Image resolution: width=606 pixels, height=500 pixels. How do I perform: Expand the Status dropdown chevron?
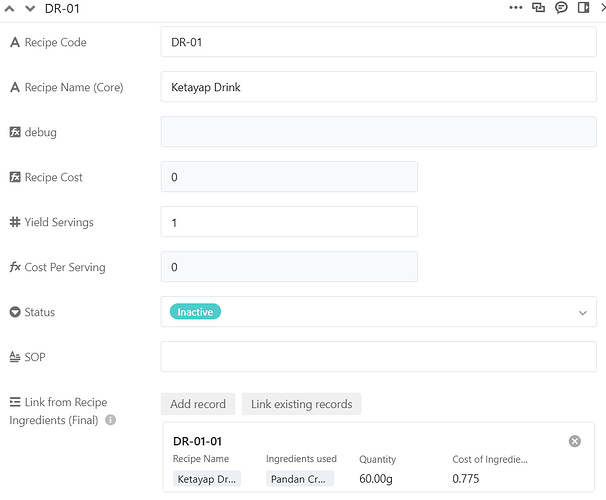click(583, 313)
